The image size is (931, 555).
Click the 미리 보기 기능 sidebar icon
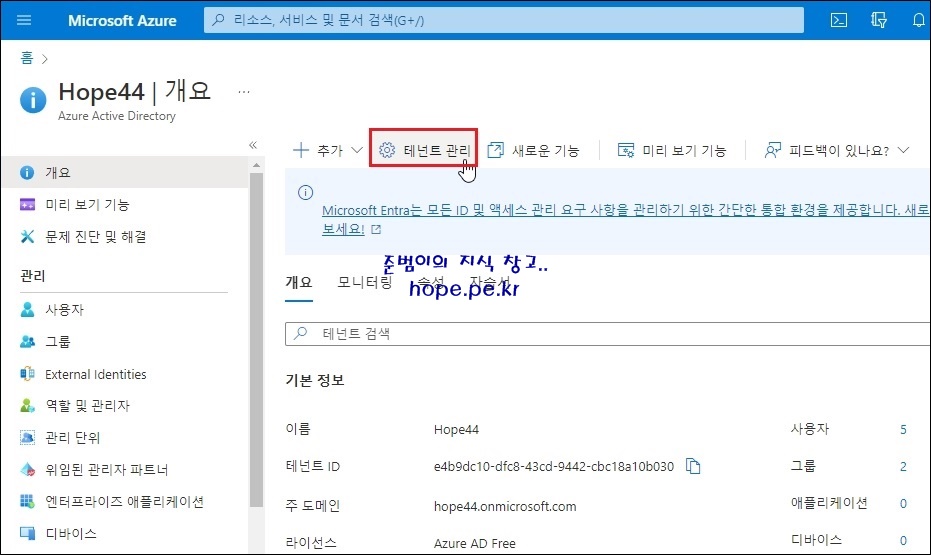coord(27,205)
